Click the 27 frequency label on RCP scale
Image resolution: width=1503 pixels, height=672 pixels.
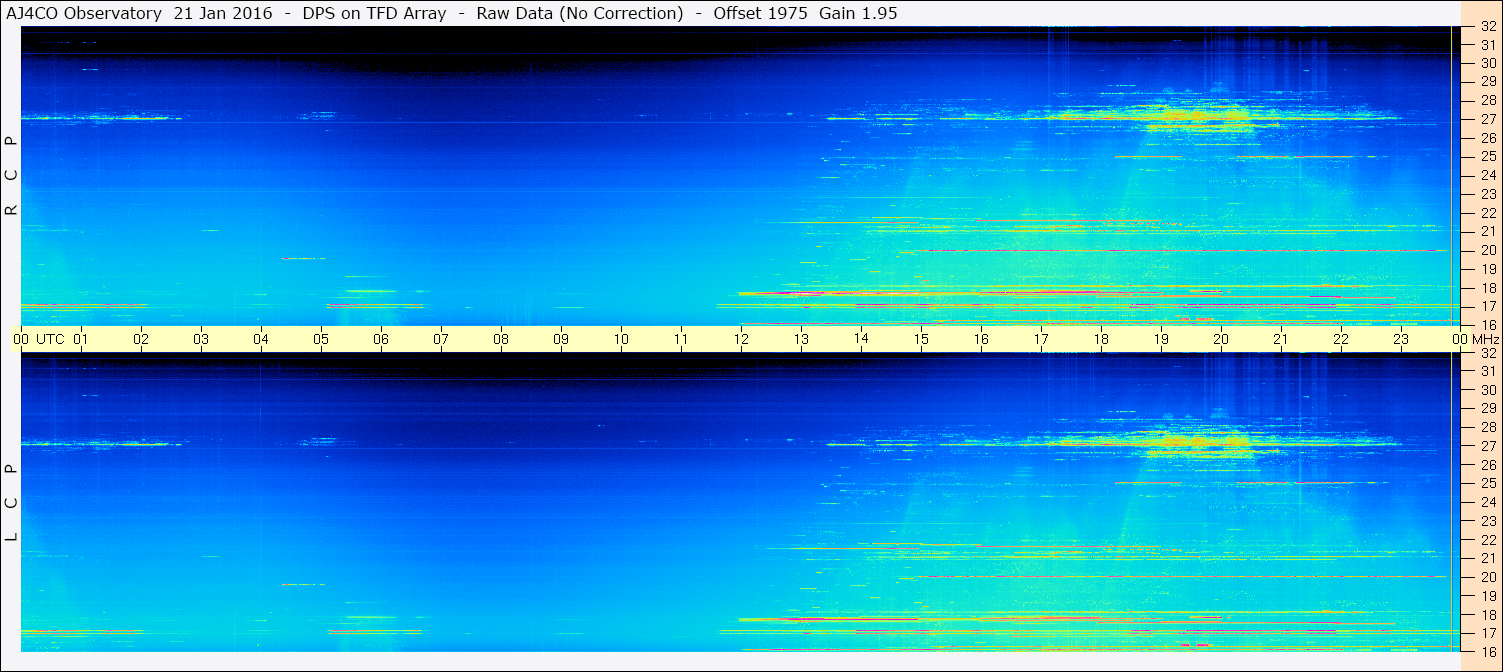(x=1487, y=119)
